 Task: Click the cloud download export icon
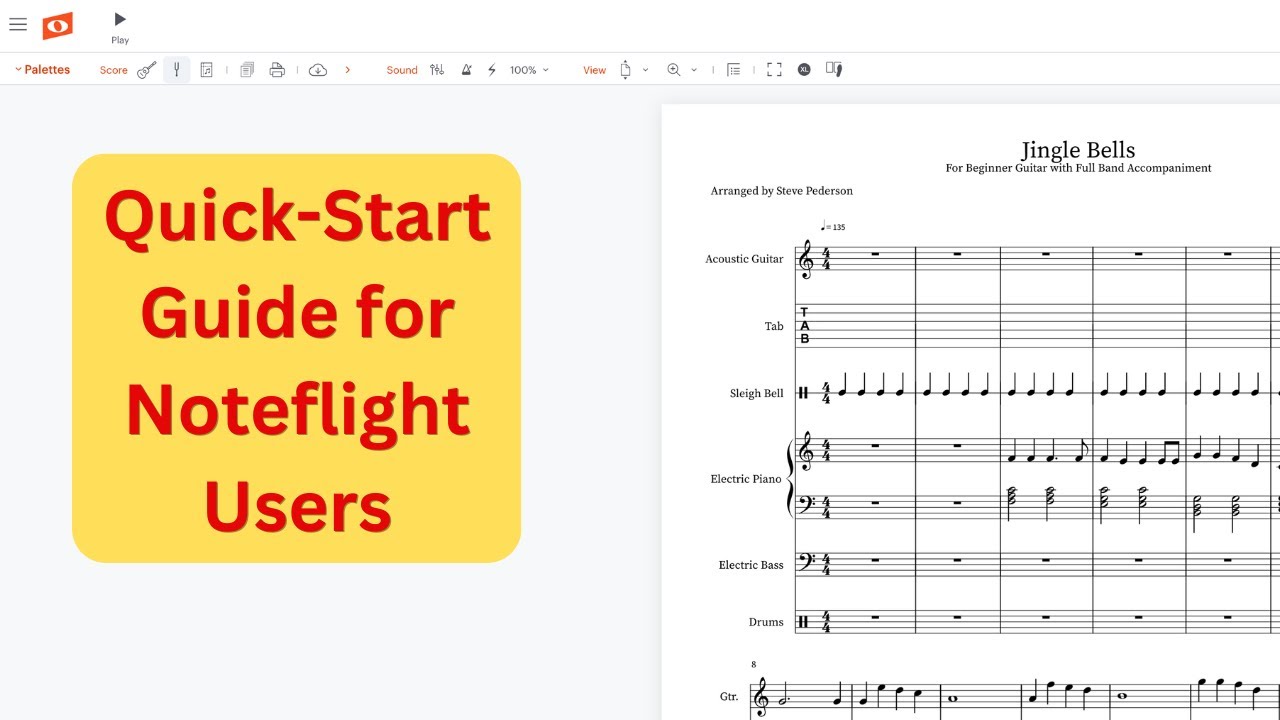[318, 70]
